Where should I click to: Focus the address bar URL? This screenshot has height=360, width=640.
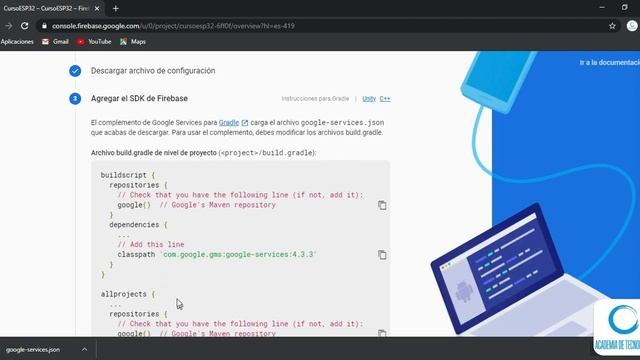tap(173, 26)
